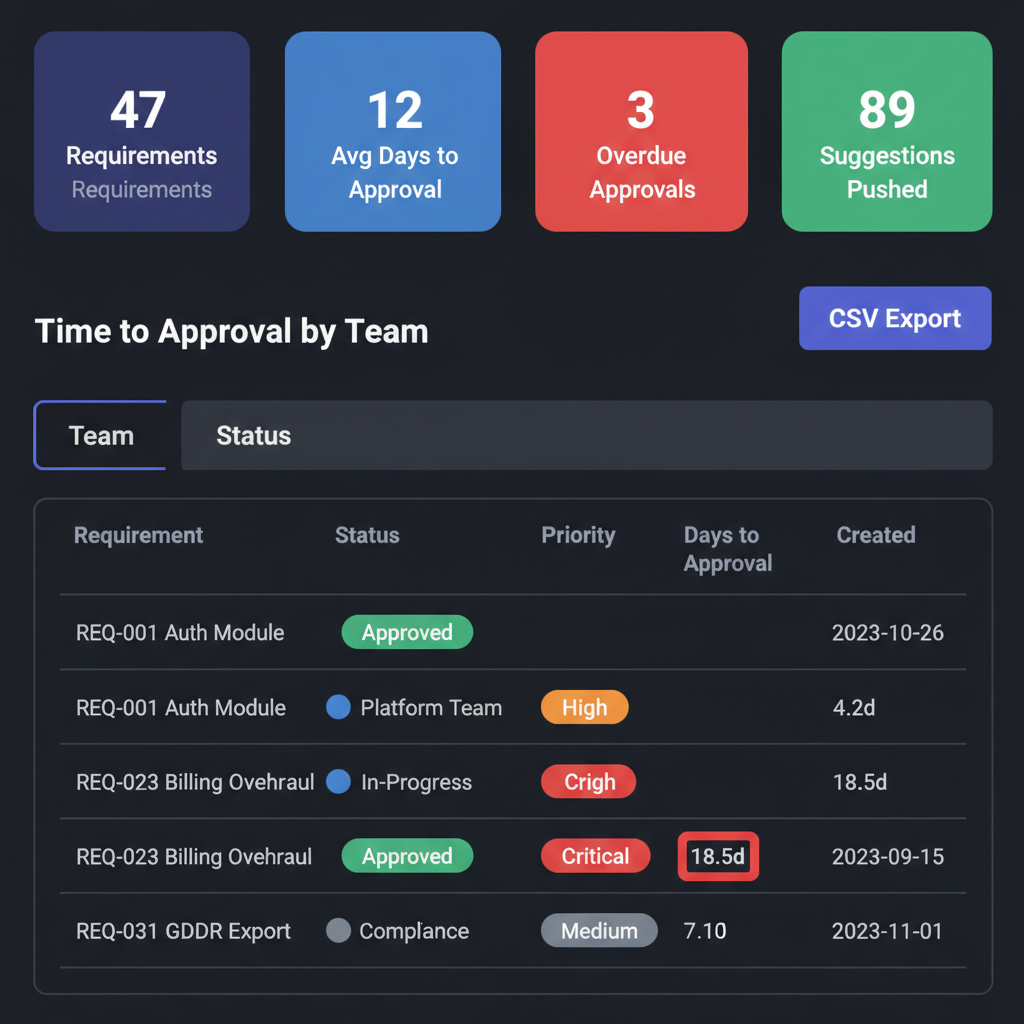
Task: Click the blue dot beside Platform Team
Action: click(x=338, y=707)
